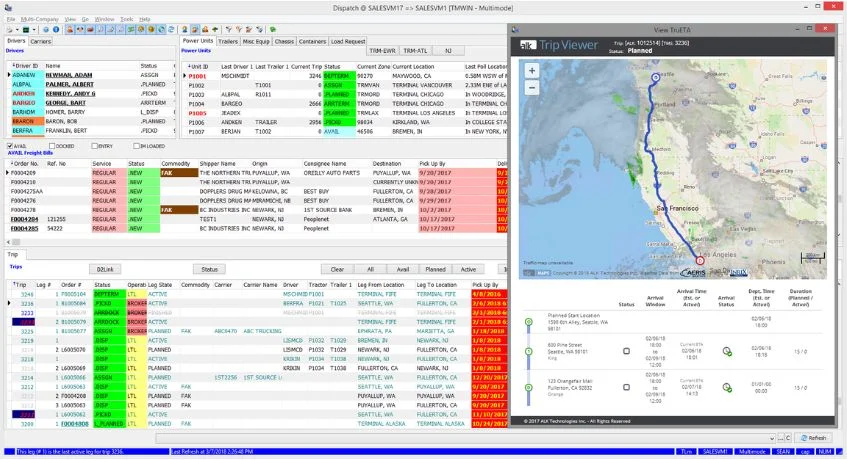This screenshot has height=460, width=847.
Task: Click the green arrow icon in the toolbar
Action: (x=215, y=30)
